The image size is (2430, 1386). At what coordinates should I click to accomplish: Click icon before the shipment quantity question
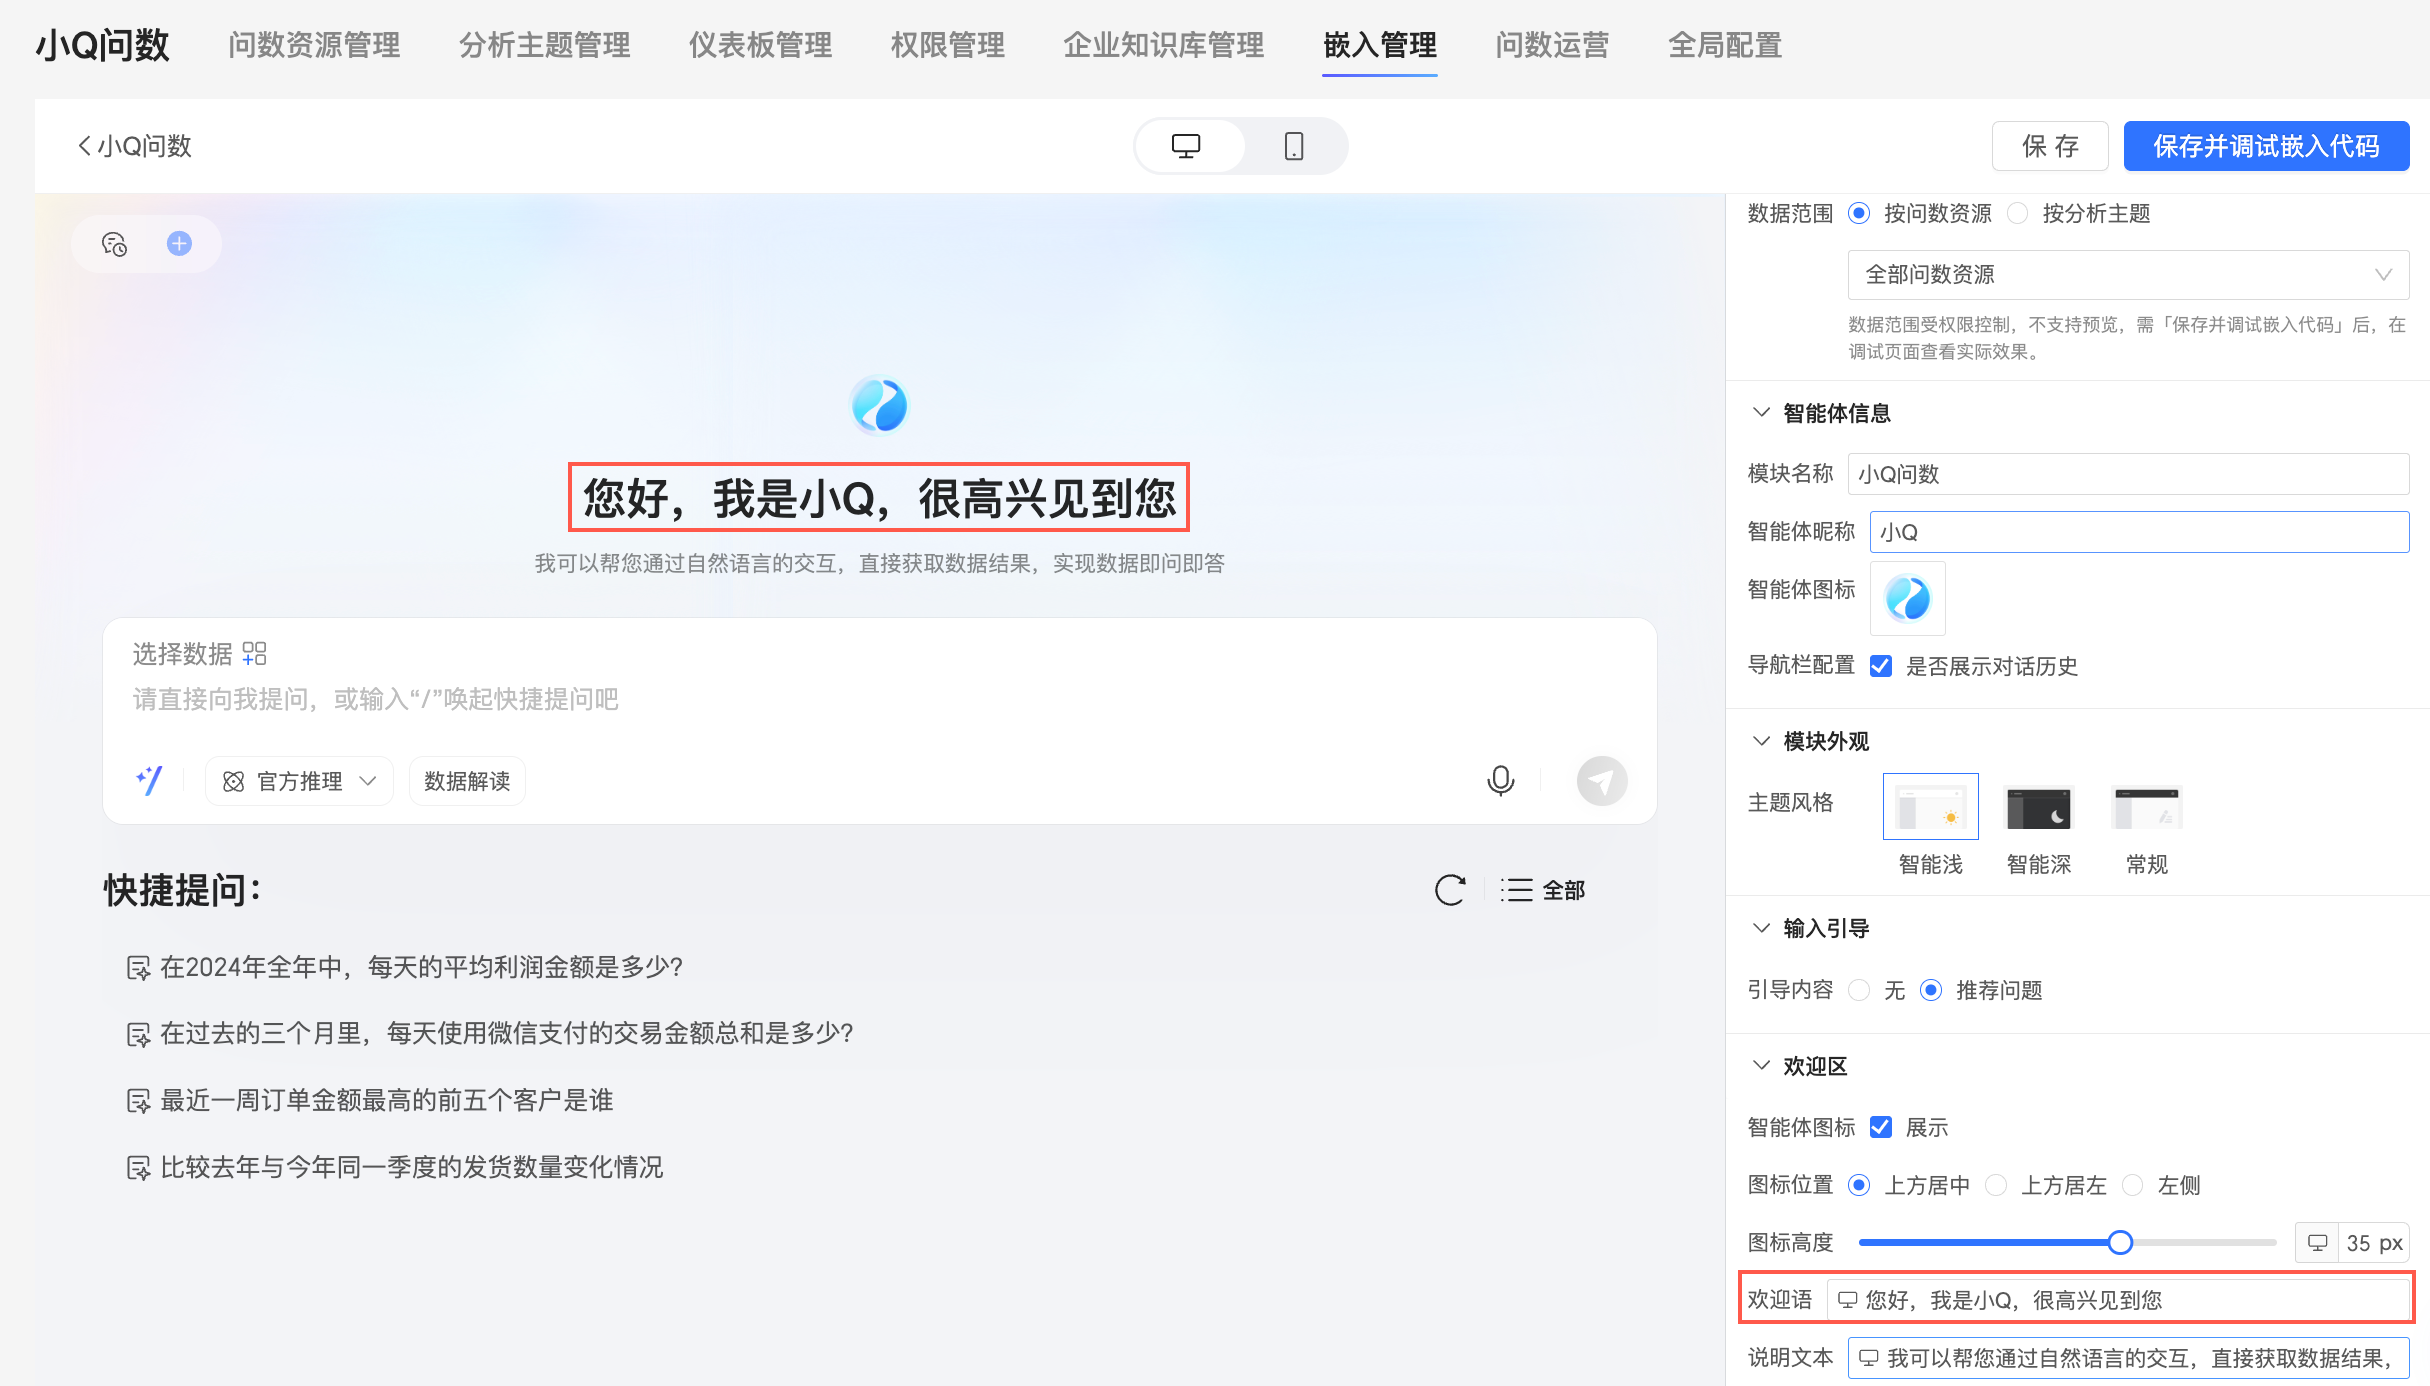(138, 1167)
